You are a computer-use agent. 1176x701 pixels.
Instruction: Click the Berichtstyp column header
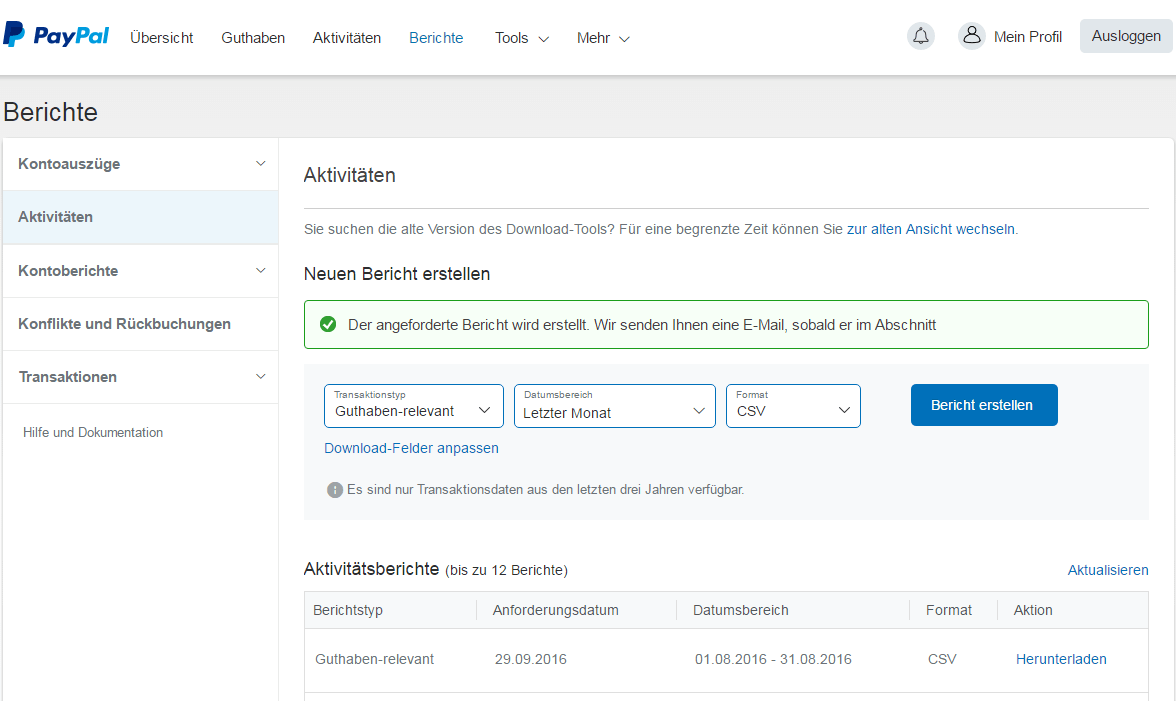click(x=348, y=610)
